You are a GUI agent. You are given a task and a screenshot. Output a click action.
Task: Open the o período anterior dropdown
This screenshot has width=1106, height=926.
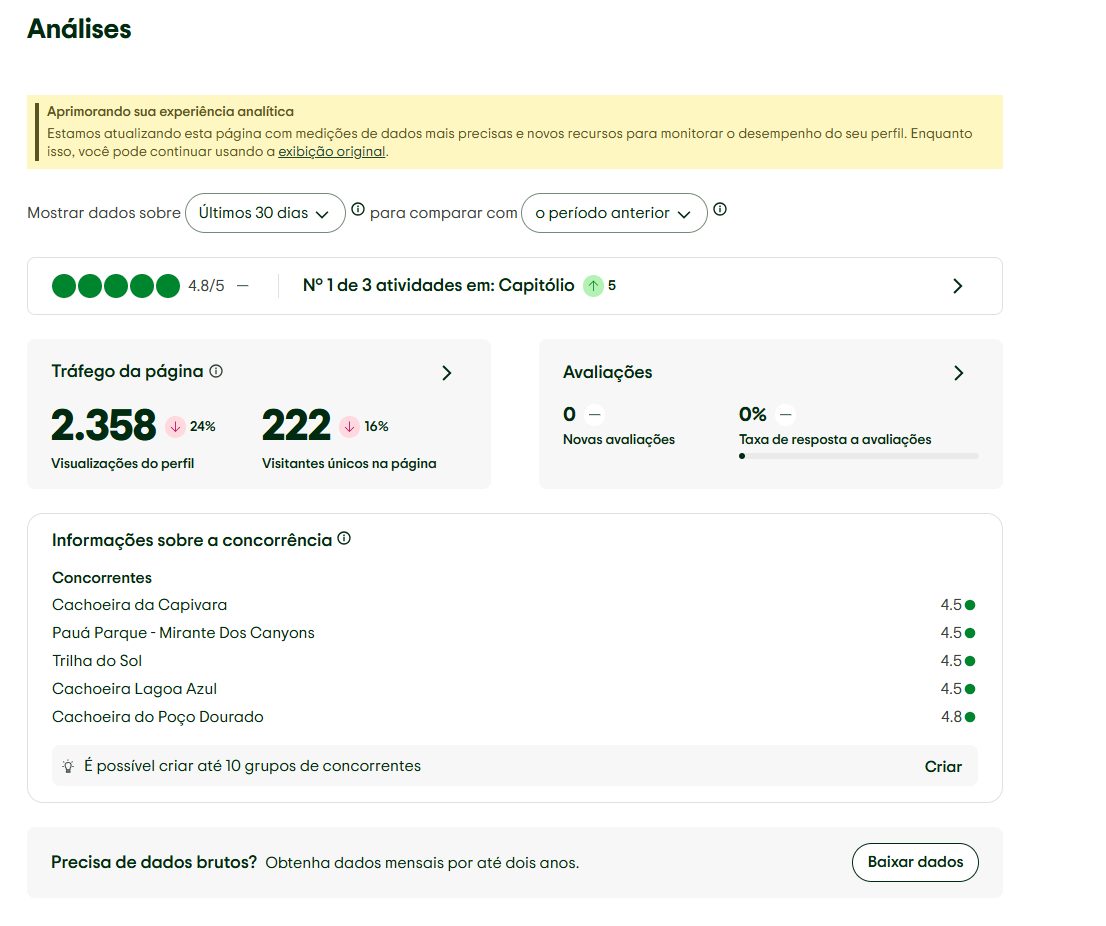click(613, 213)
